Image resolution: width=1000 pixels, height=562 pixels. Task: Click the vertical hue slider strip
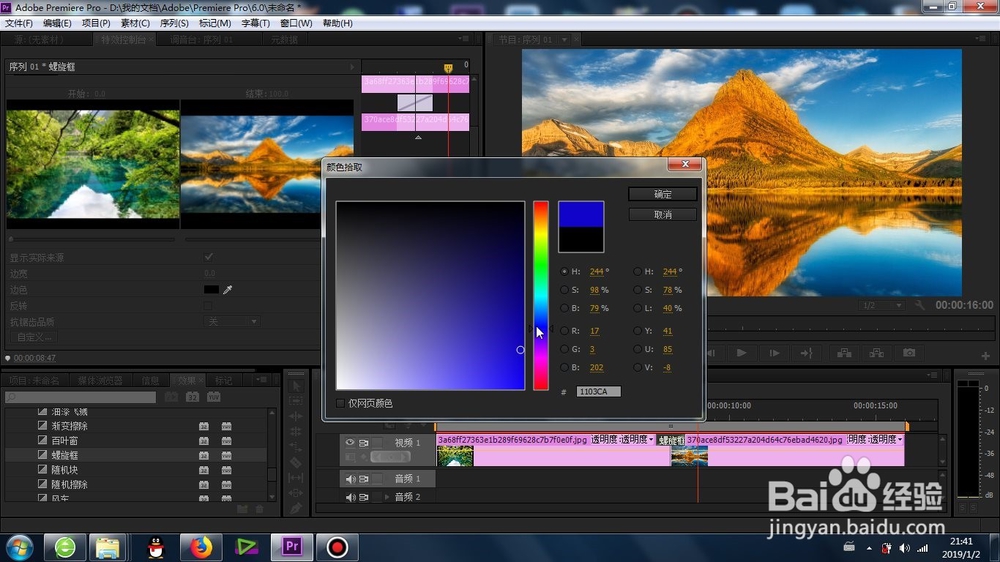(x=541, y=295)
